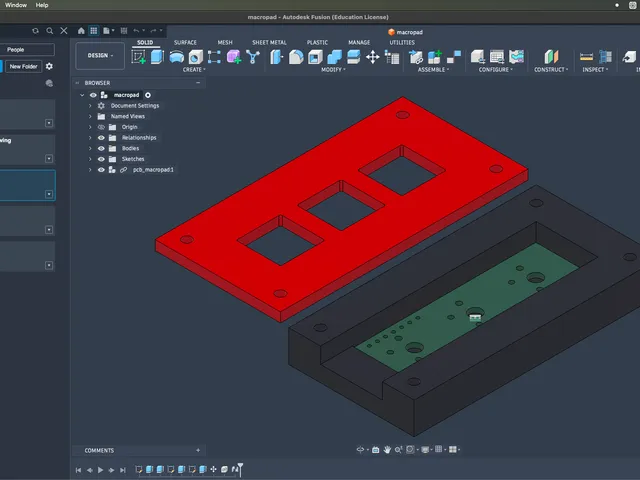The height and width of the screenshot is (480, 640).
Task: Activate macropad component radio button
Action: [x=148, y=95]
